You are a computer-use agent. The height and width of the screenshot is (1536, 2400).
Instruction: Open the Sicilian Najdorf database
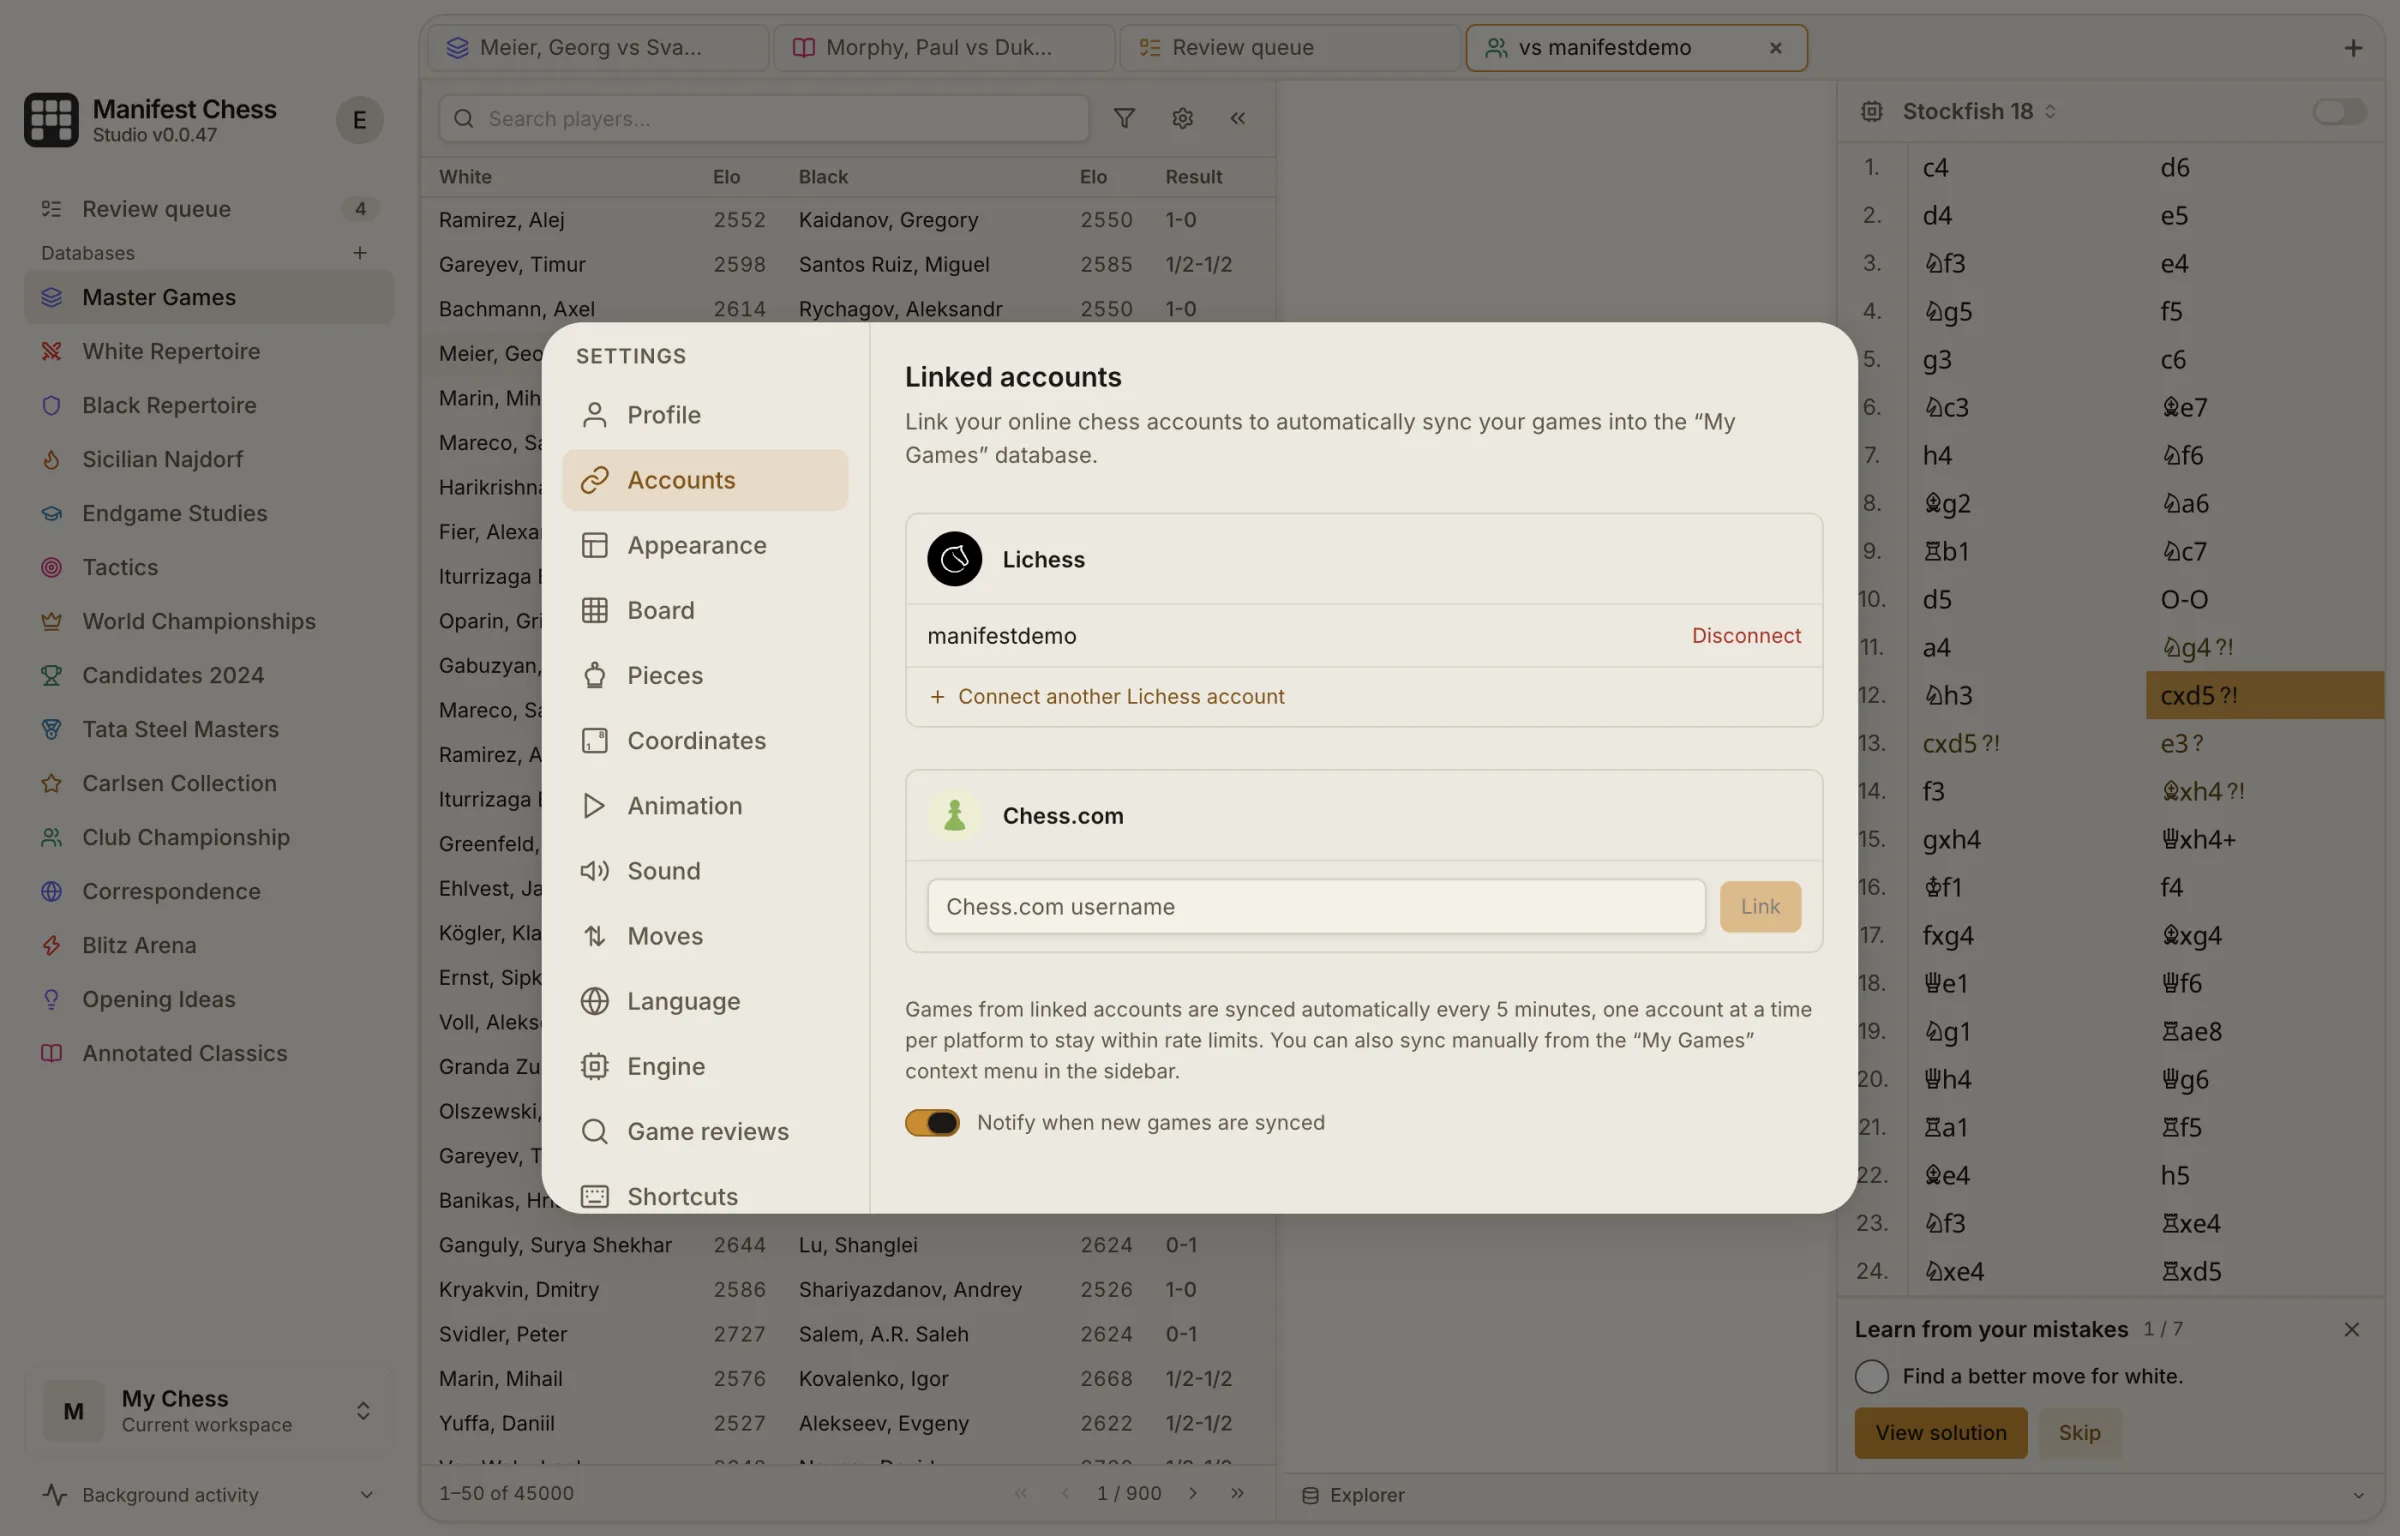209,459
